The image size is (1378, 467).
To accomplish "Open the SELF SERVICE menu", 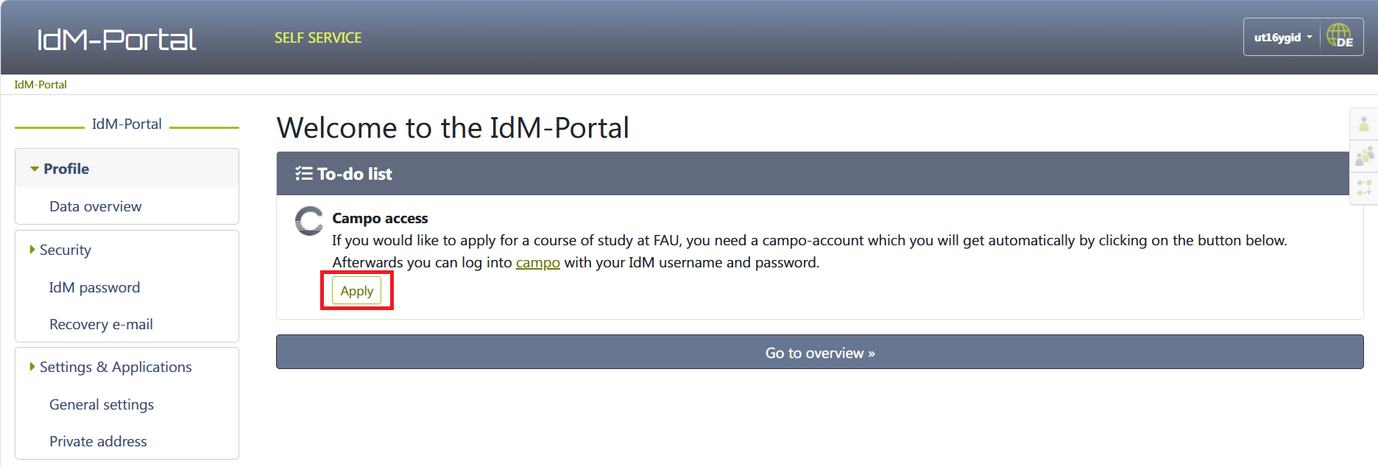I will coord(318,38).
